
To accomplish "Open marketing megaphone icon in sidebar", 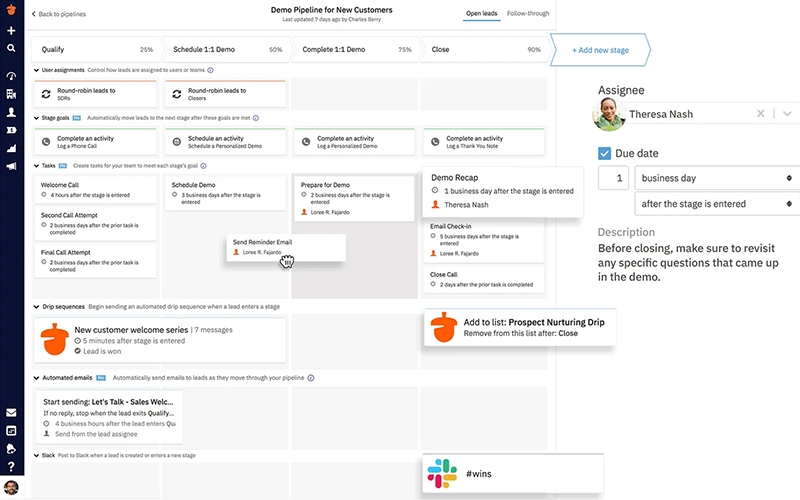I will (11, 166).
